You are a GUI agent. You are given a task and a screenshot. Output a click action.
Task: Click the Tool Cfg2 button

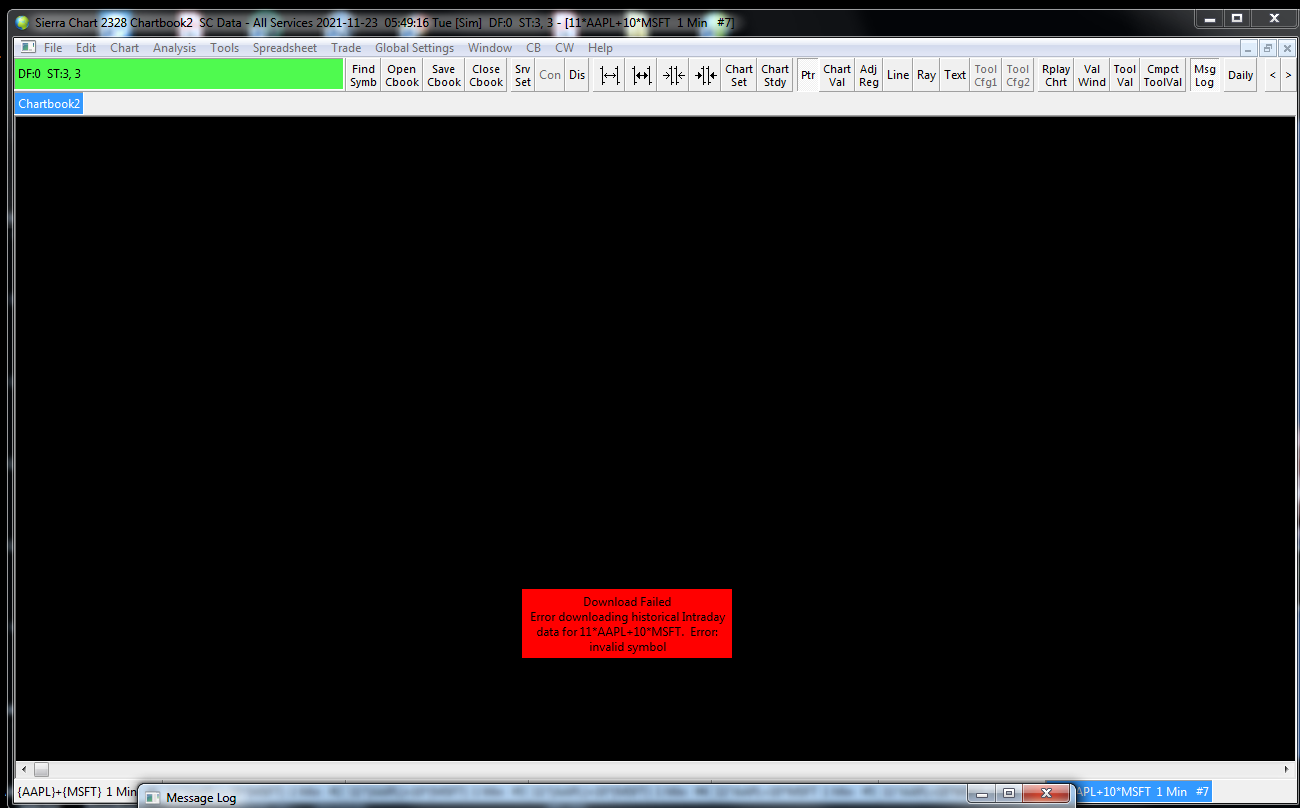click(1018, 75)
